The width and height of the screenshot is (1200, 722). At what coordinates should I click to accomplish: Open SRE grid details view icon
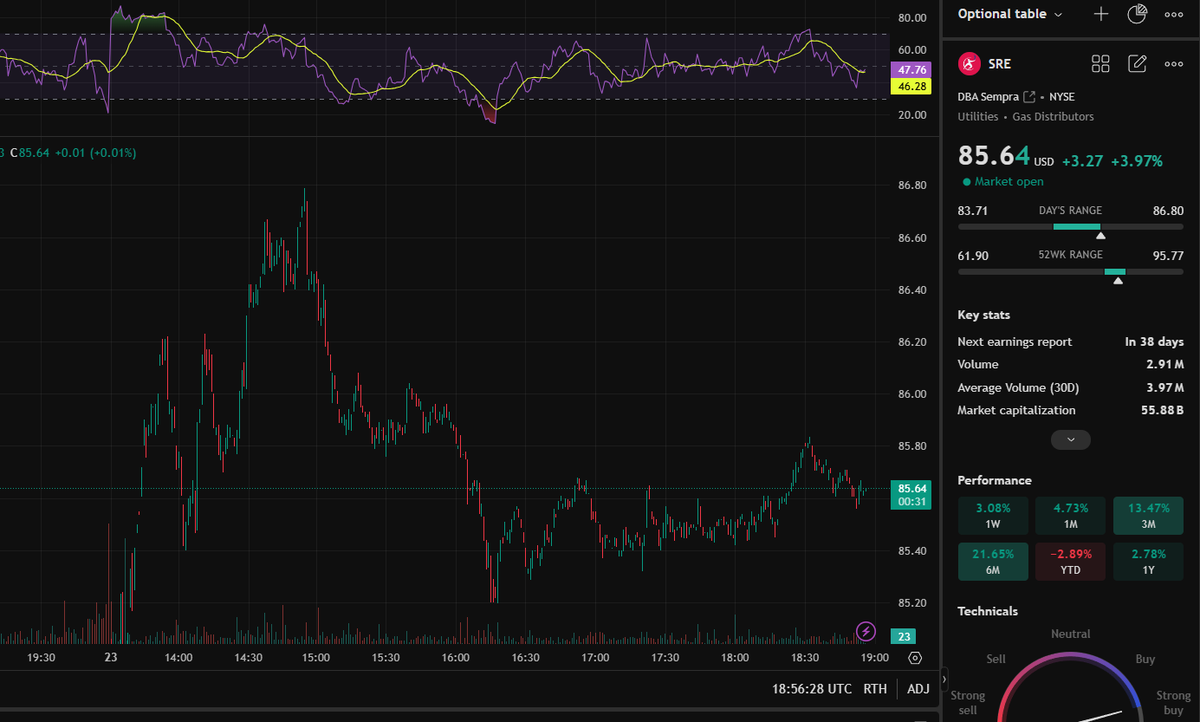(x=1101, y=64)
